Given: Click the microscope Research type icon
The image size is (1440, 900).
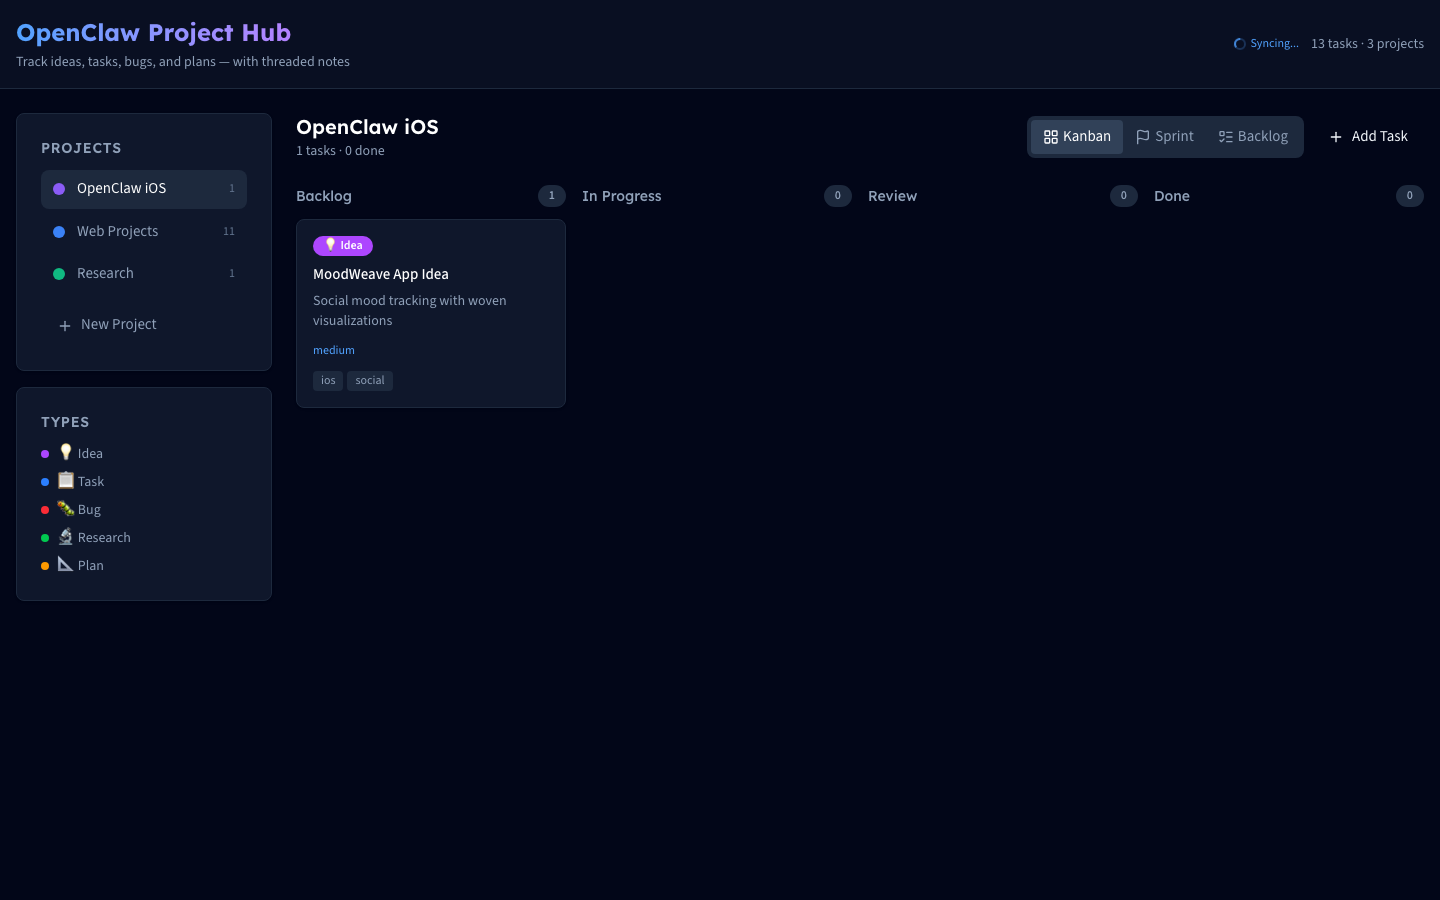Looking at the screenshot, I should [66, 536].
